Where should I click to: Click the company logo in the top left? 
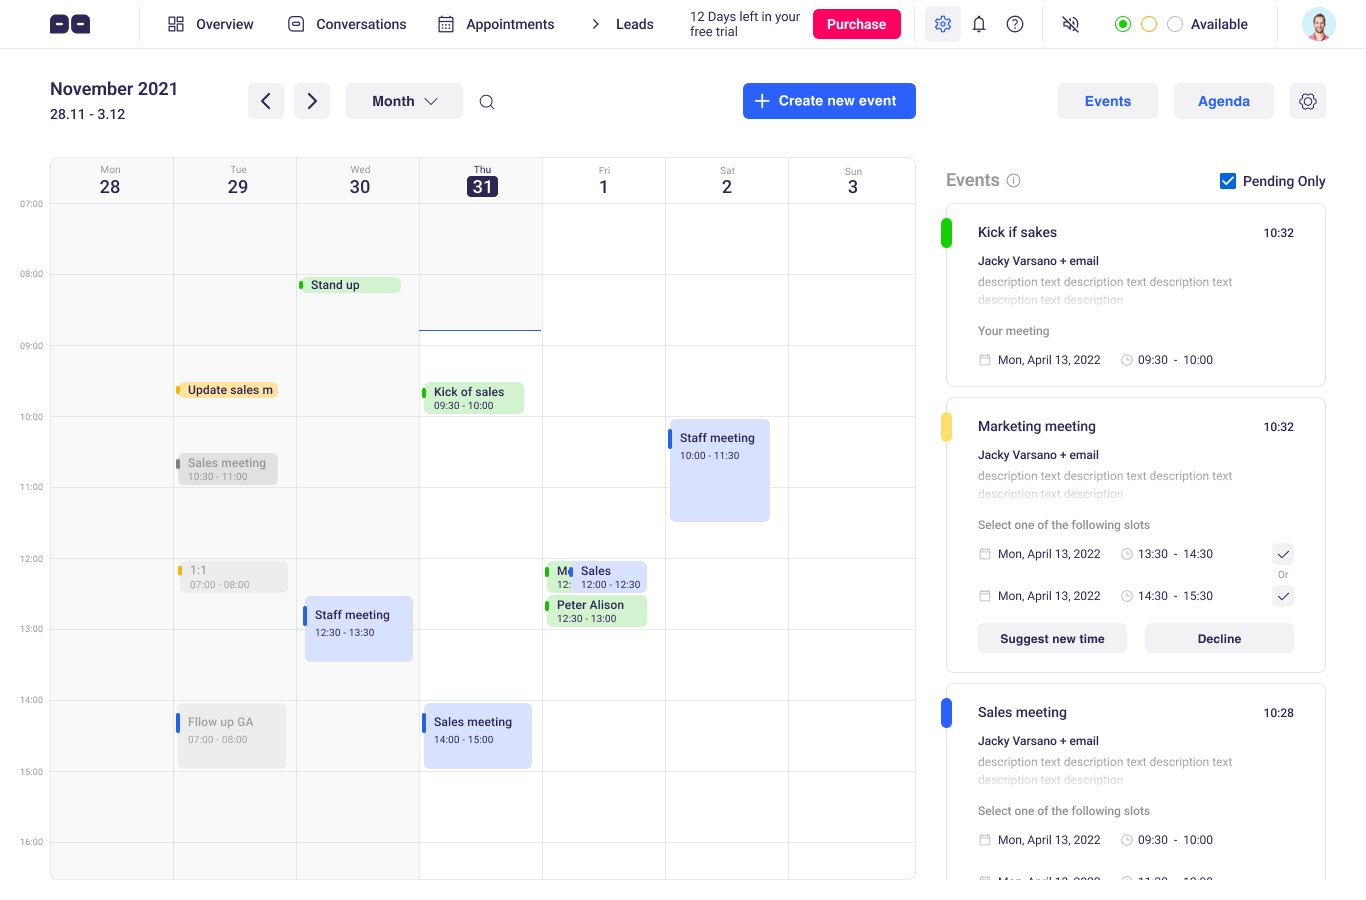coord(69,23)
